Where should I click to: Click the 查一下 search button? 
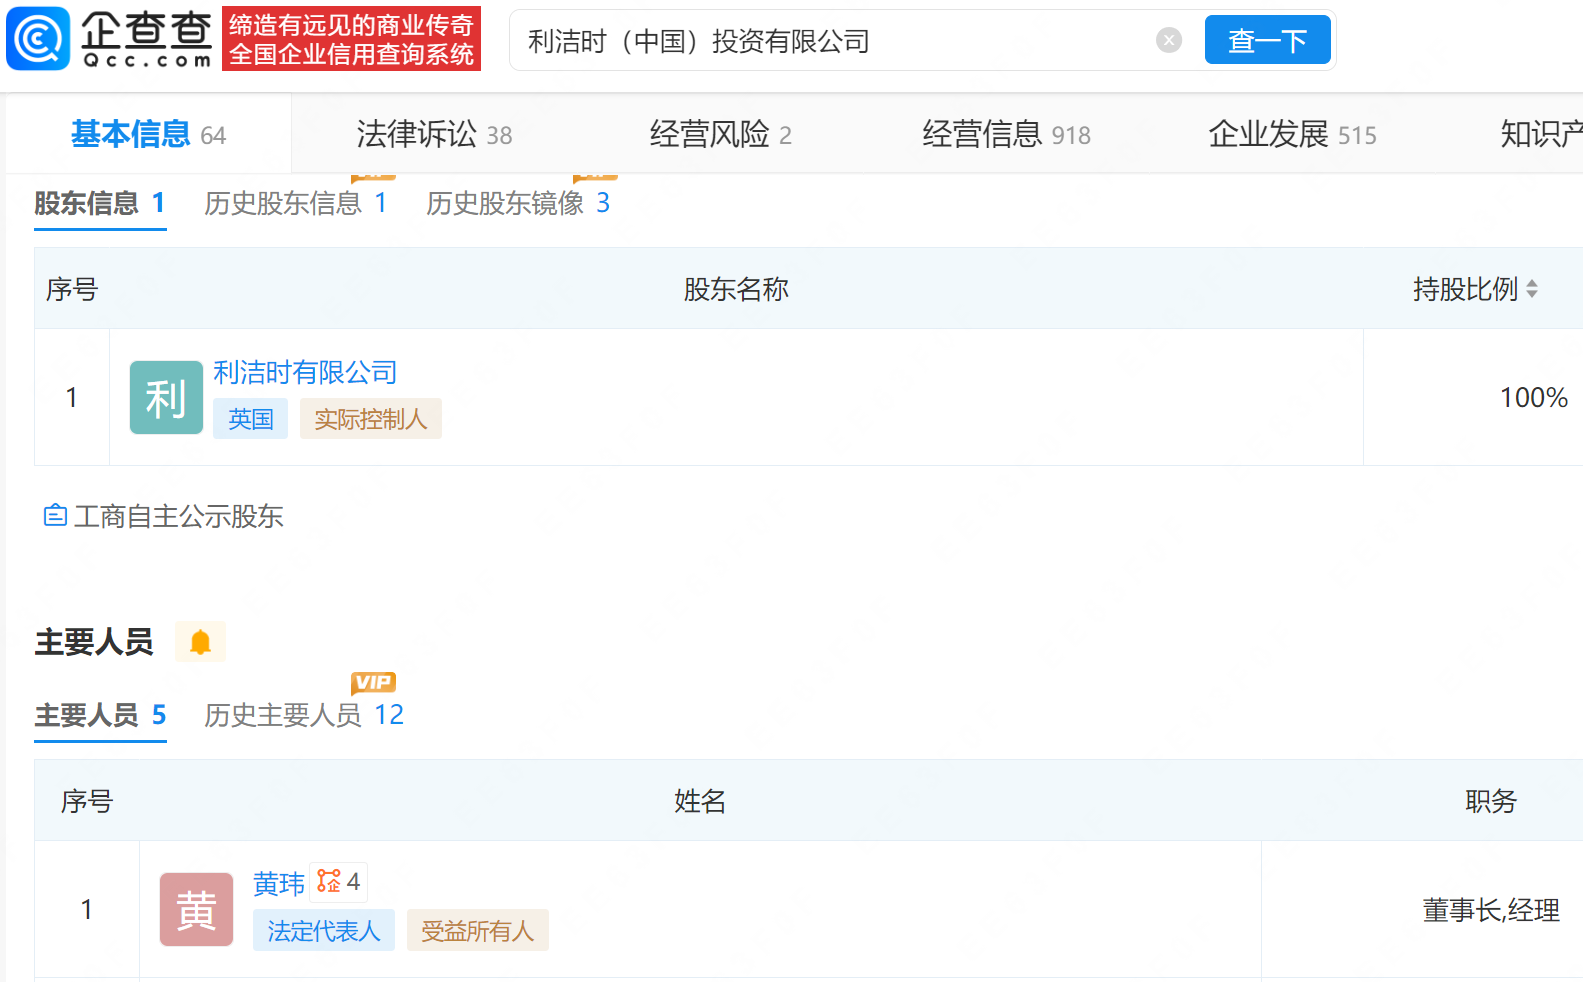1267,40
